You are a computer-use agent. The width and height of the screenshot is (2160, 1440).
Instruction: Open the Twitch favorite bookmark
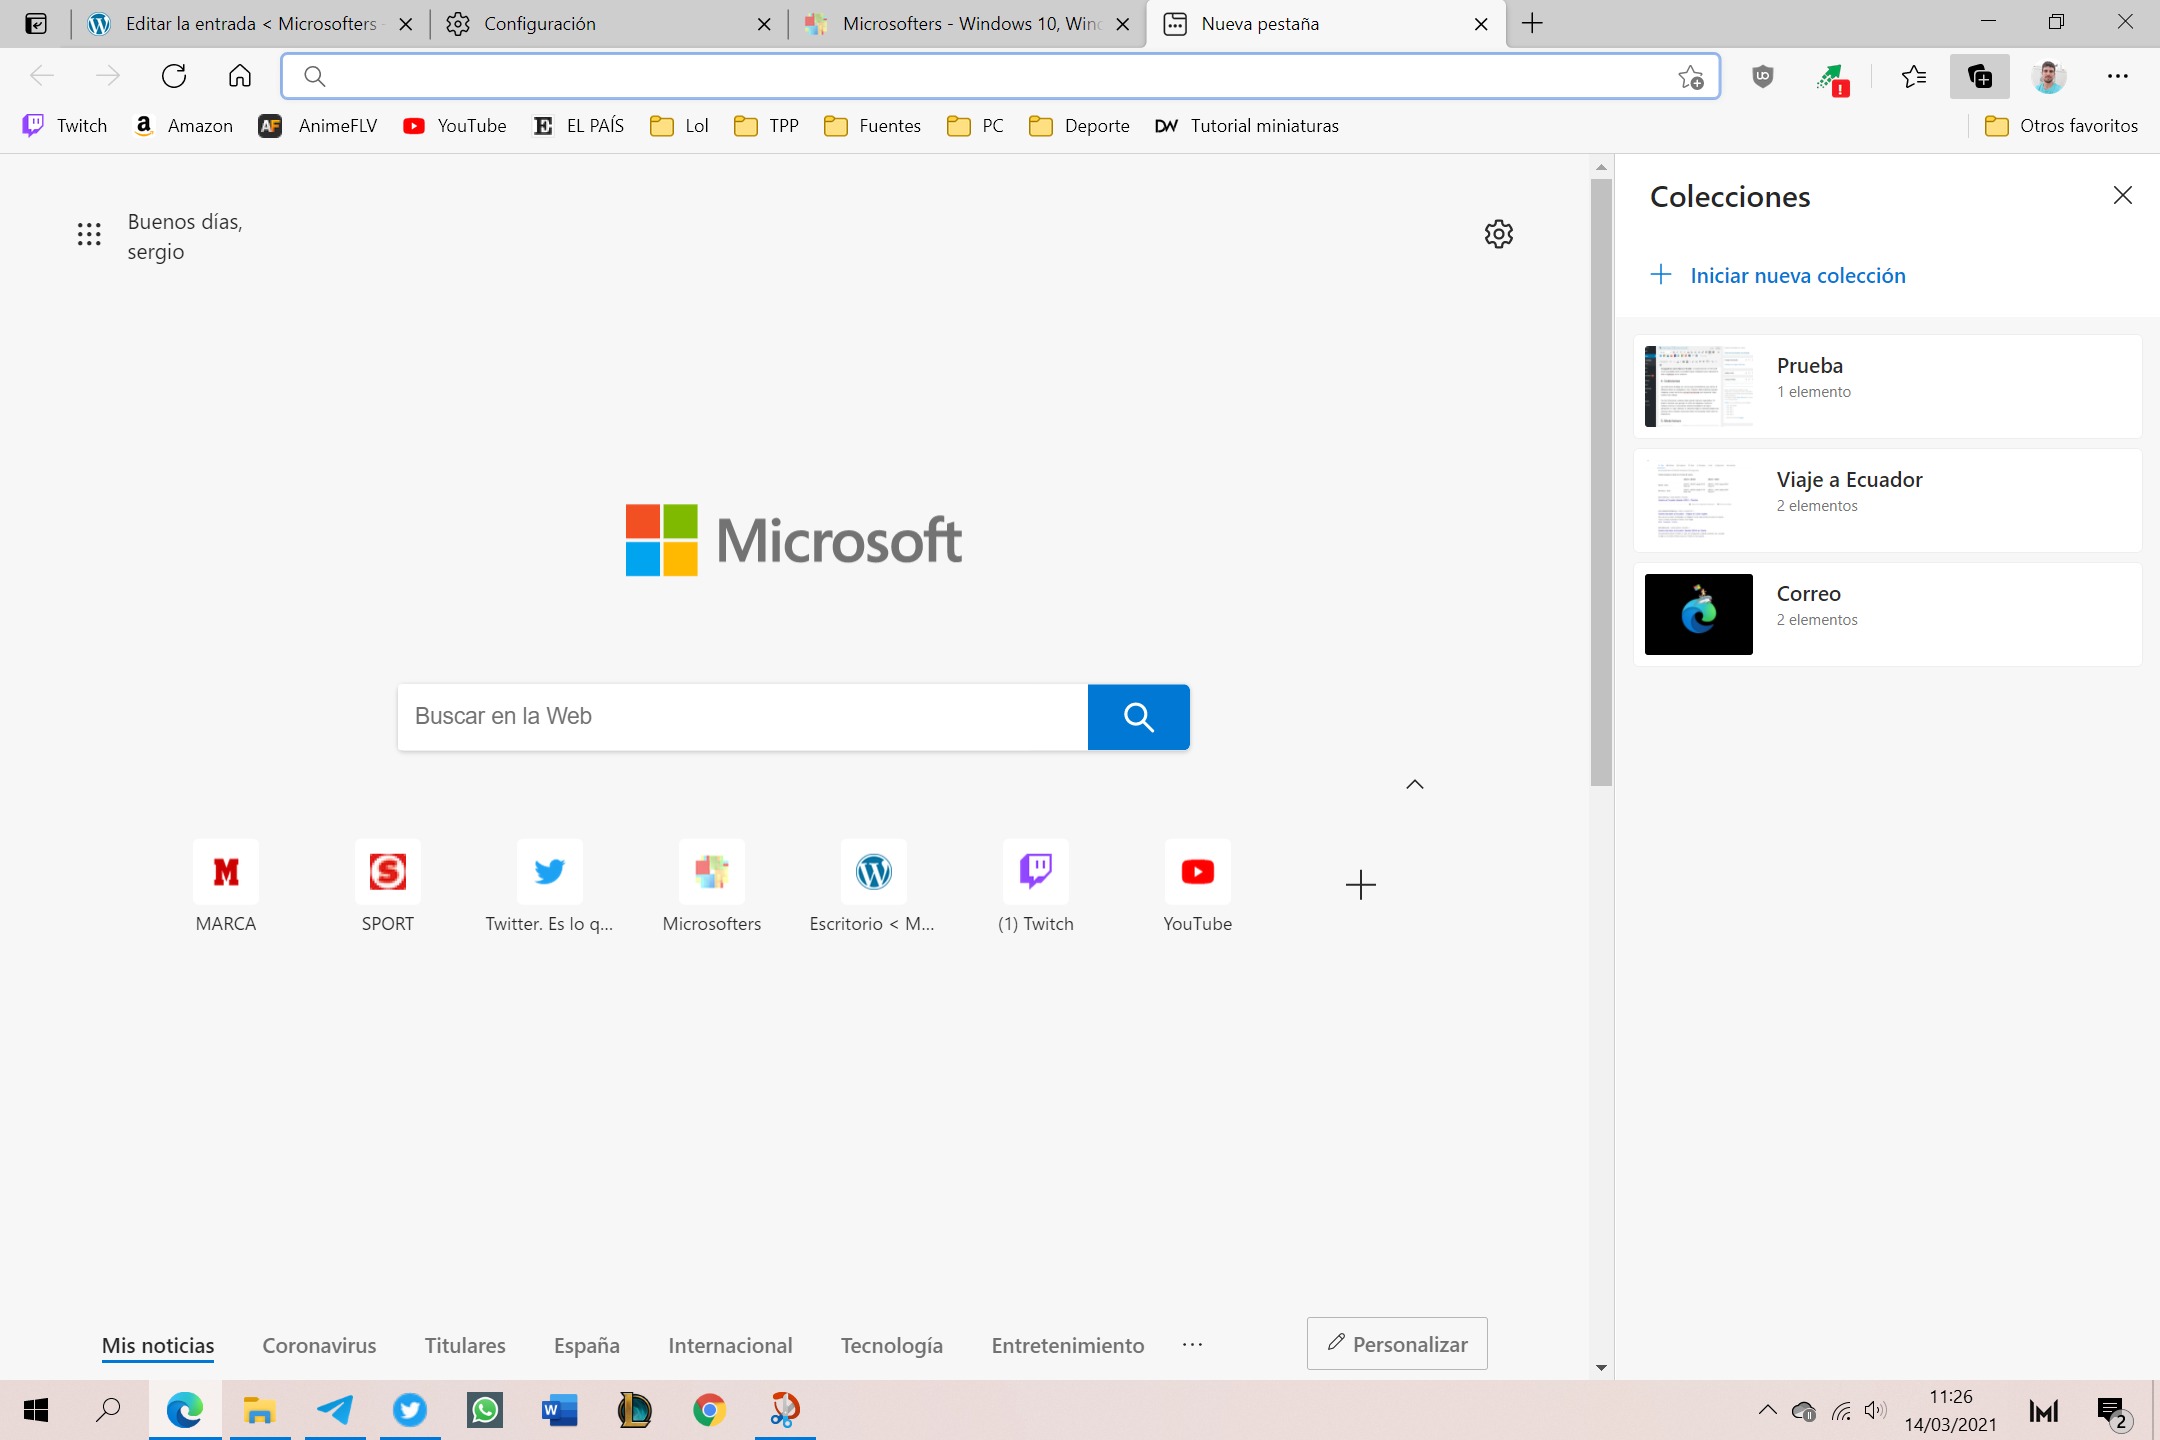pos(66,126)
